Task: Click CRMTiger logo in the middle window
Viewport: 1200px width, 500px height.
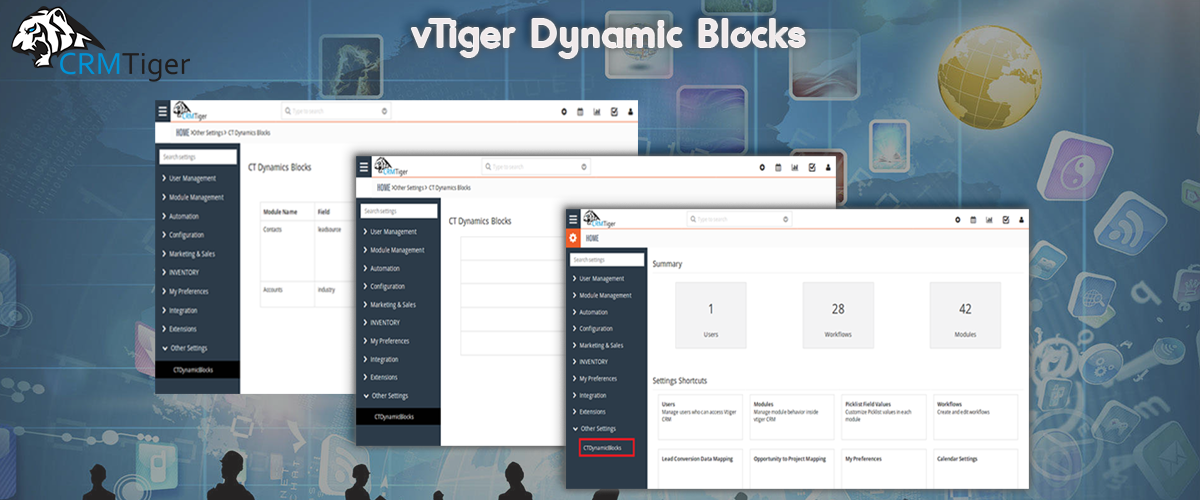Action: coord(391,166)
